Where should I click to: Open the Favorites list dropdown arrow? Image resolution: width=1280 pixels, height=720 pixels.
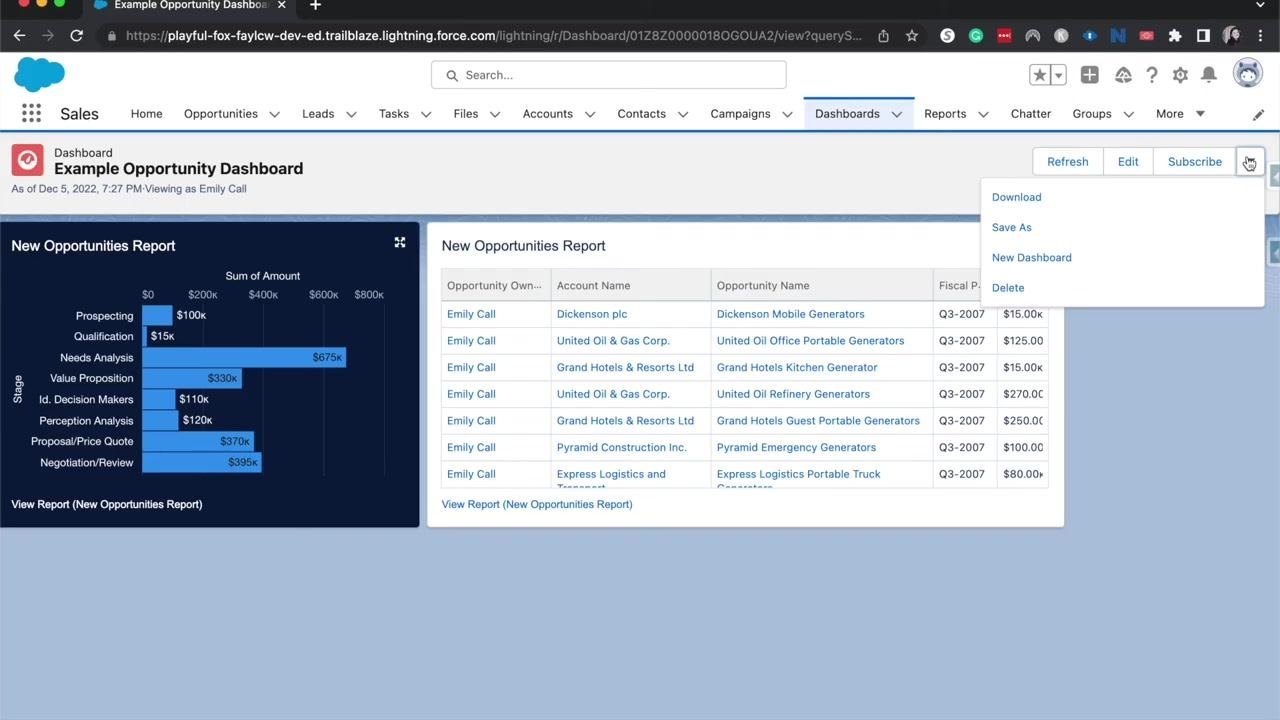pos(1058,75)
